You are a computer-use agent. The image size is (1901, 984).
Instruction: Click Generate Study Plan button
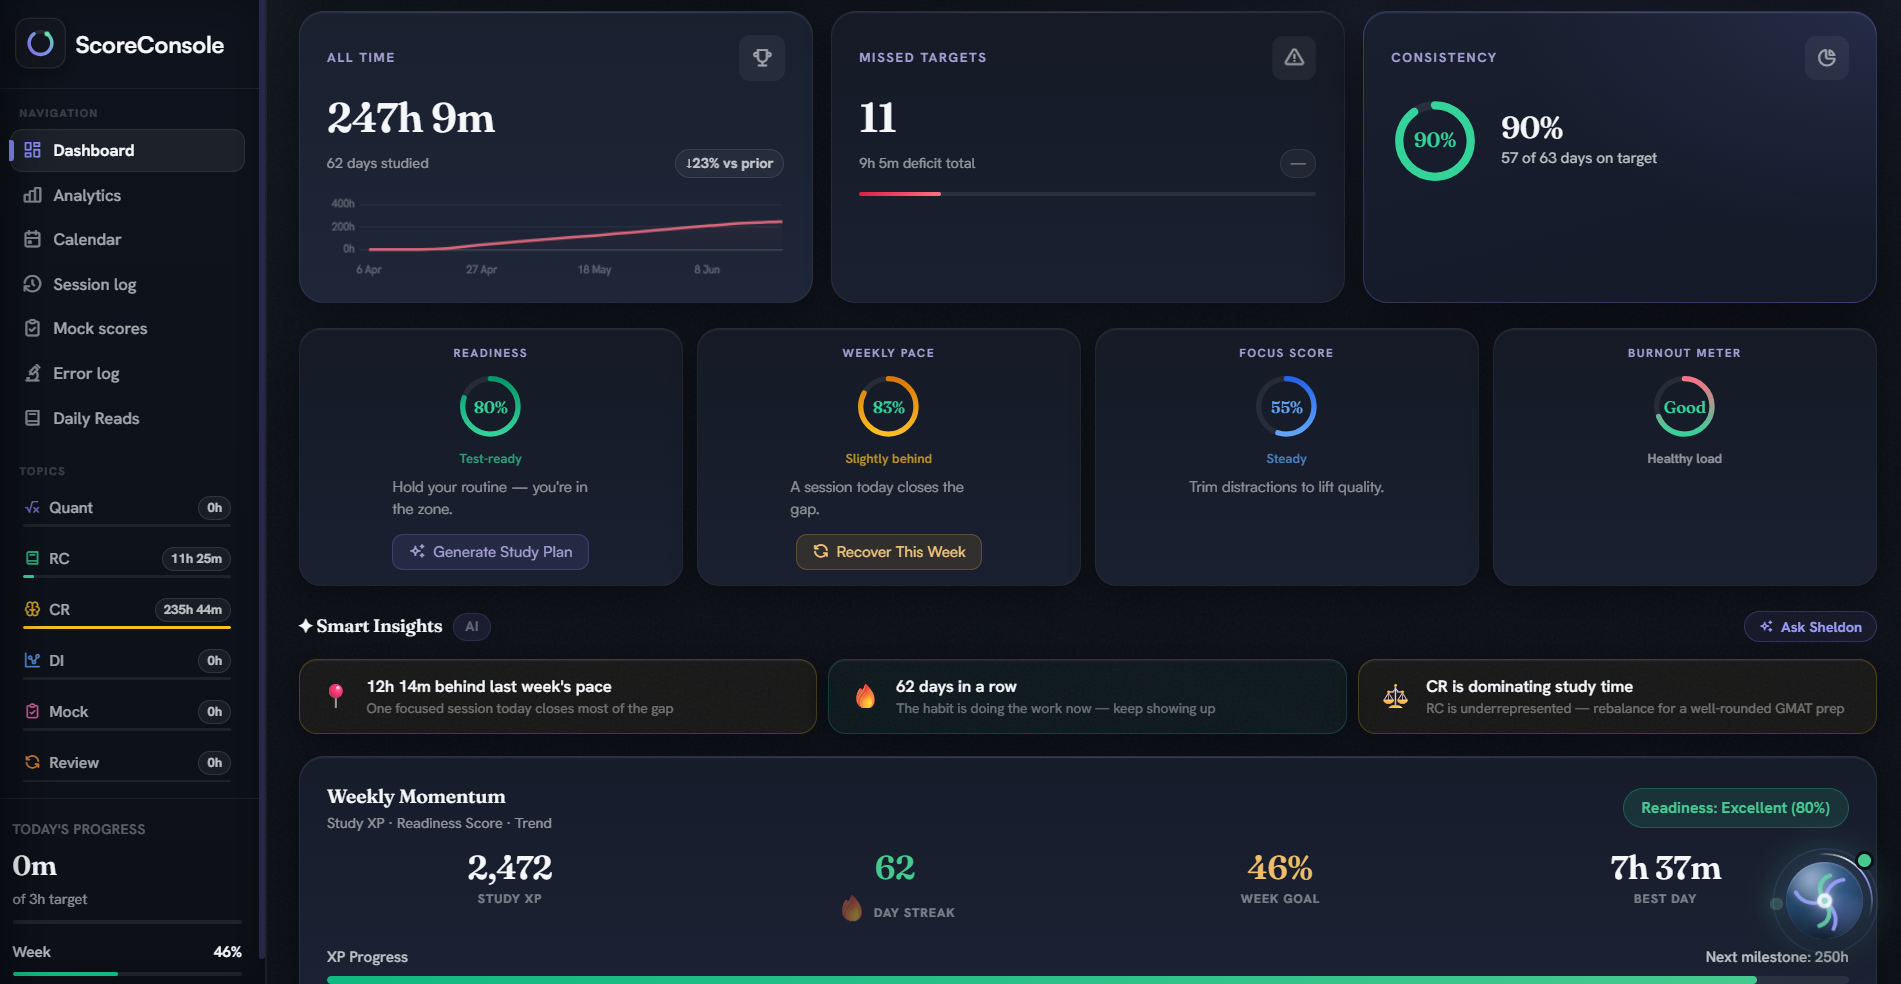490,552
